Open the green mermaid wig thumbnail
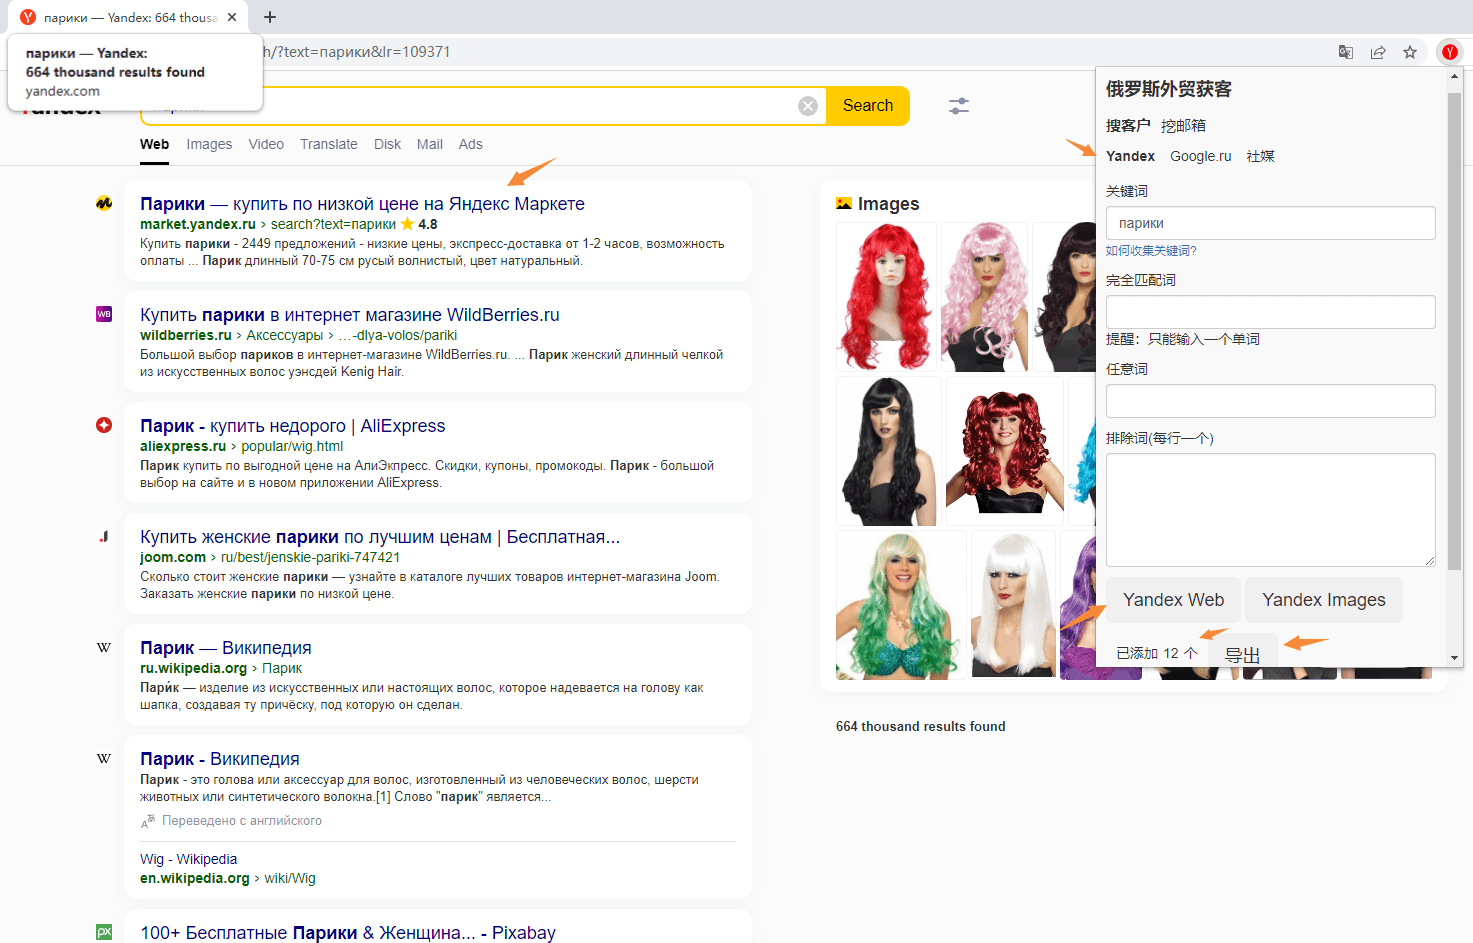 tap(901, 605)
